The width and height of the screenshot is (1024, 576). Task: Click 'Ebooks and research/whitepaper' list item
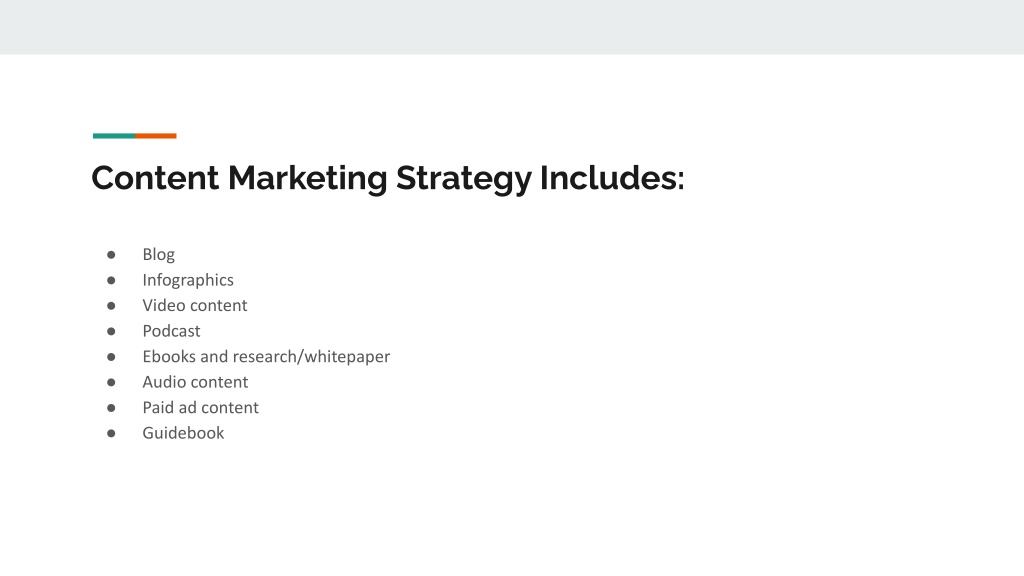point(266,357)
